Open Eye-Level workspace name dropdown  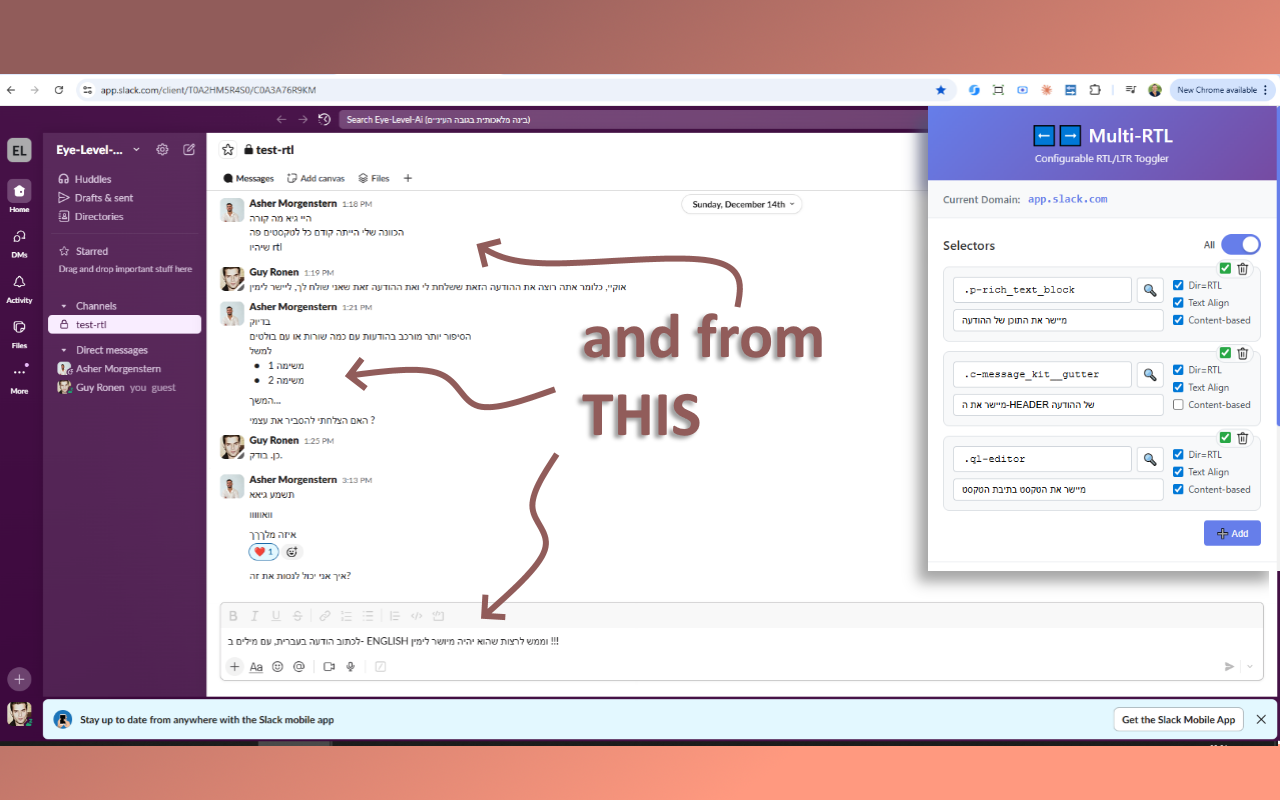point(98,150)
